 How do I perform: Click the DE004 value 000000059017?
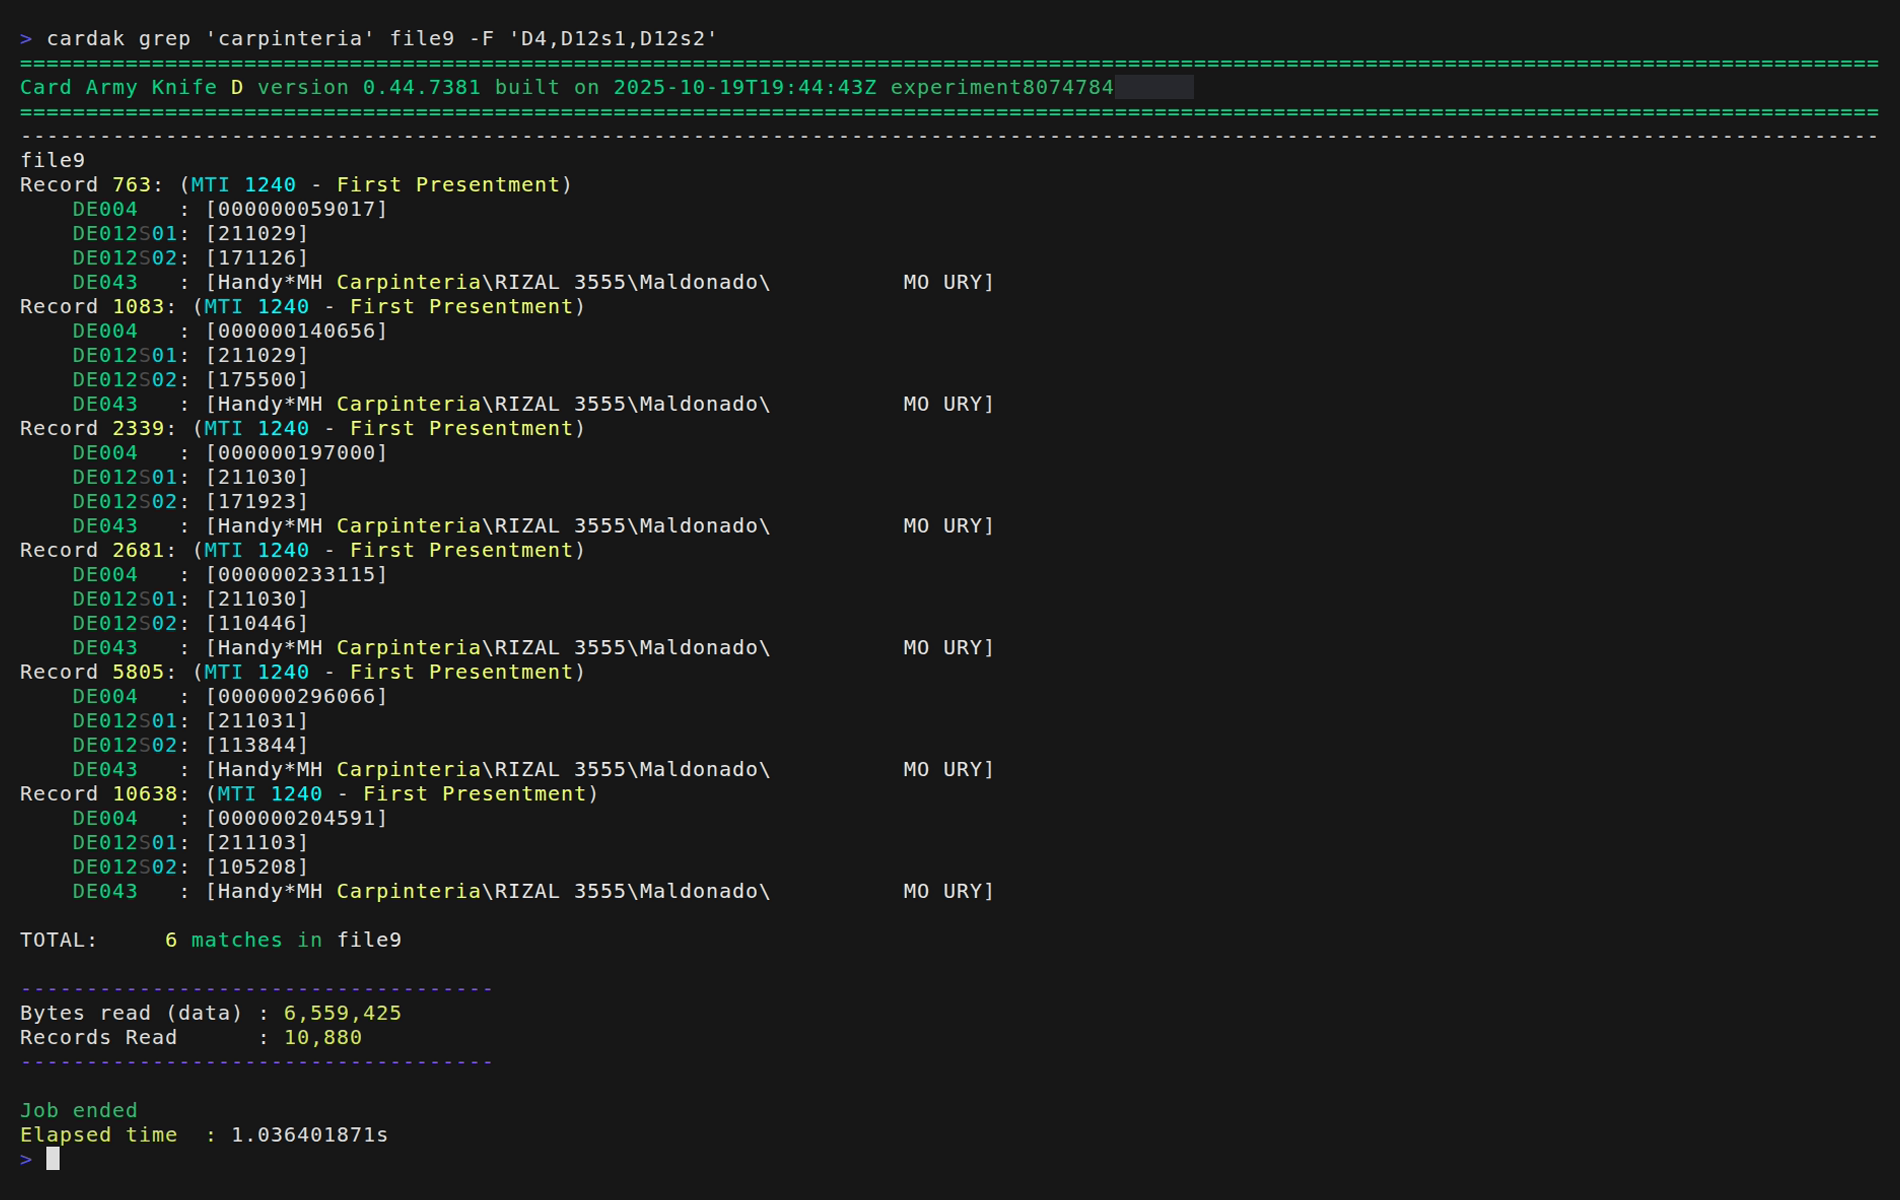[296, 209]
